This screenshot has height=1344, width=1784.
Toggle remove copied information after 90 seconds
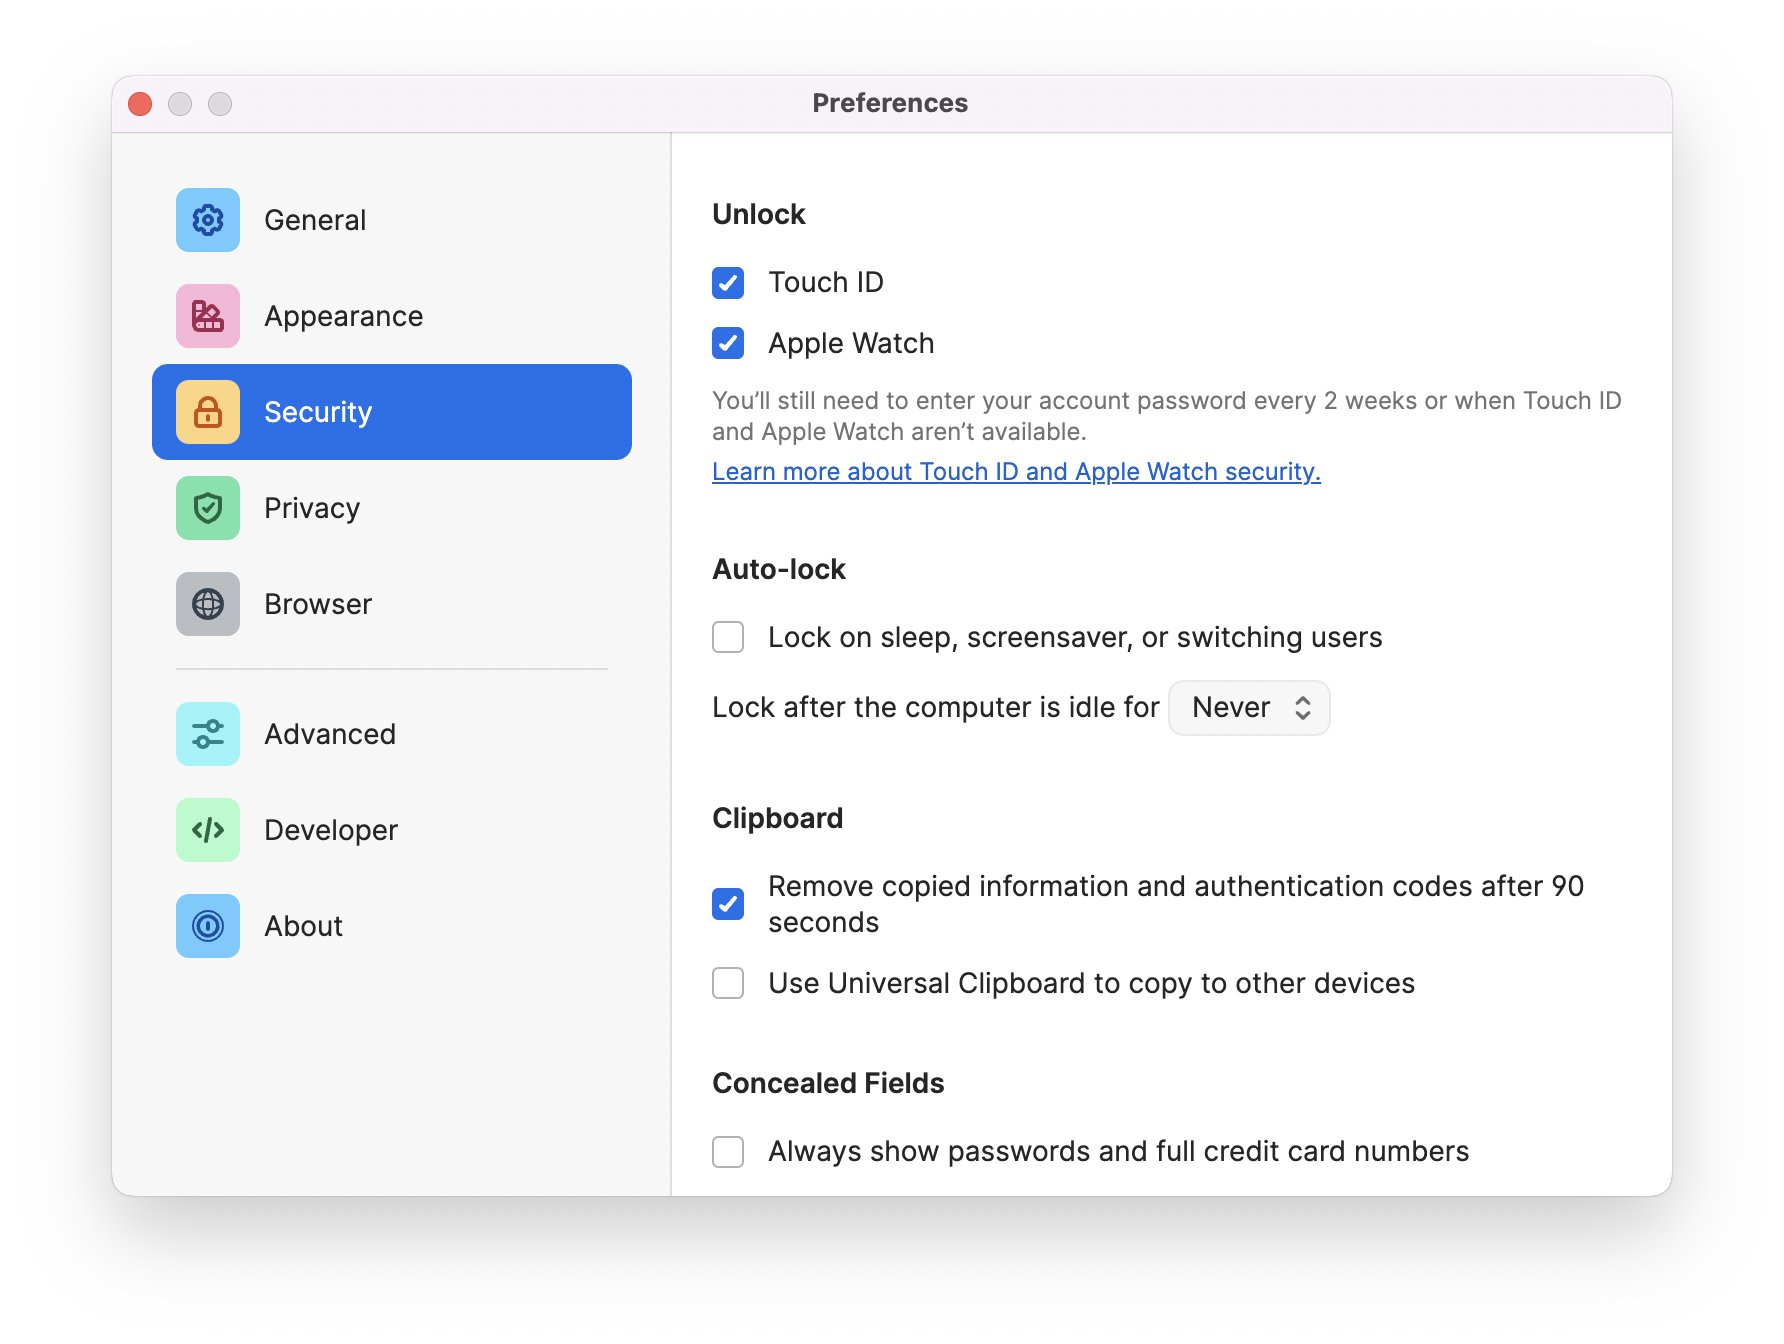point(728,904)
